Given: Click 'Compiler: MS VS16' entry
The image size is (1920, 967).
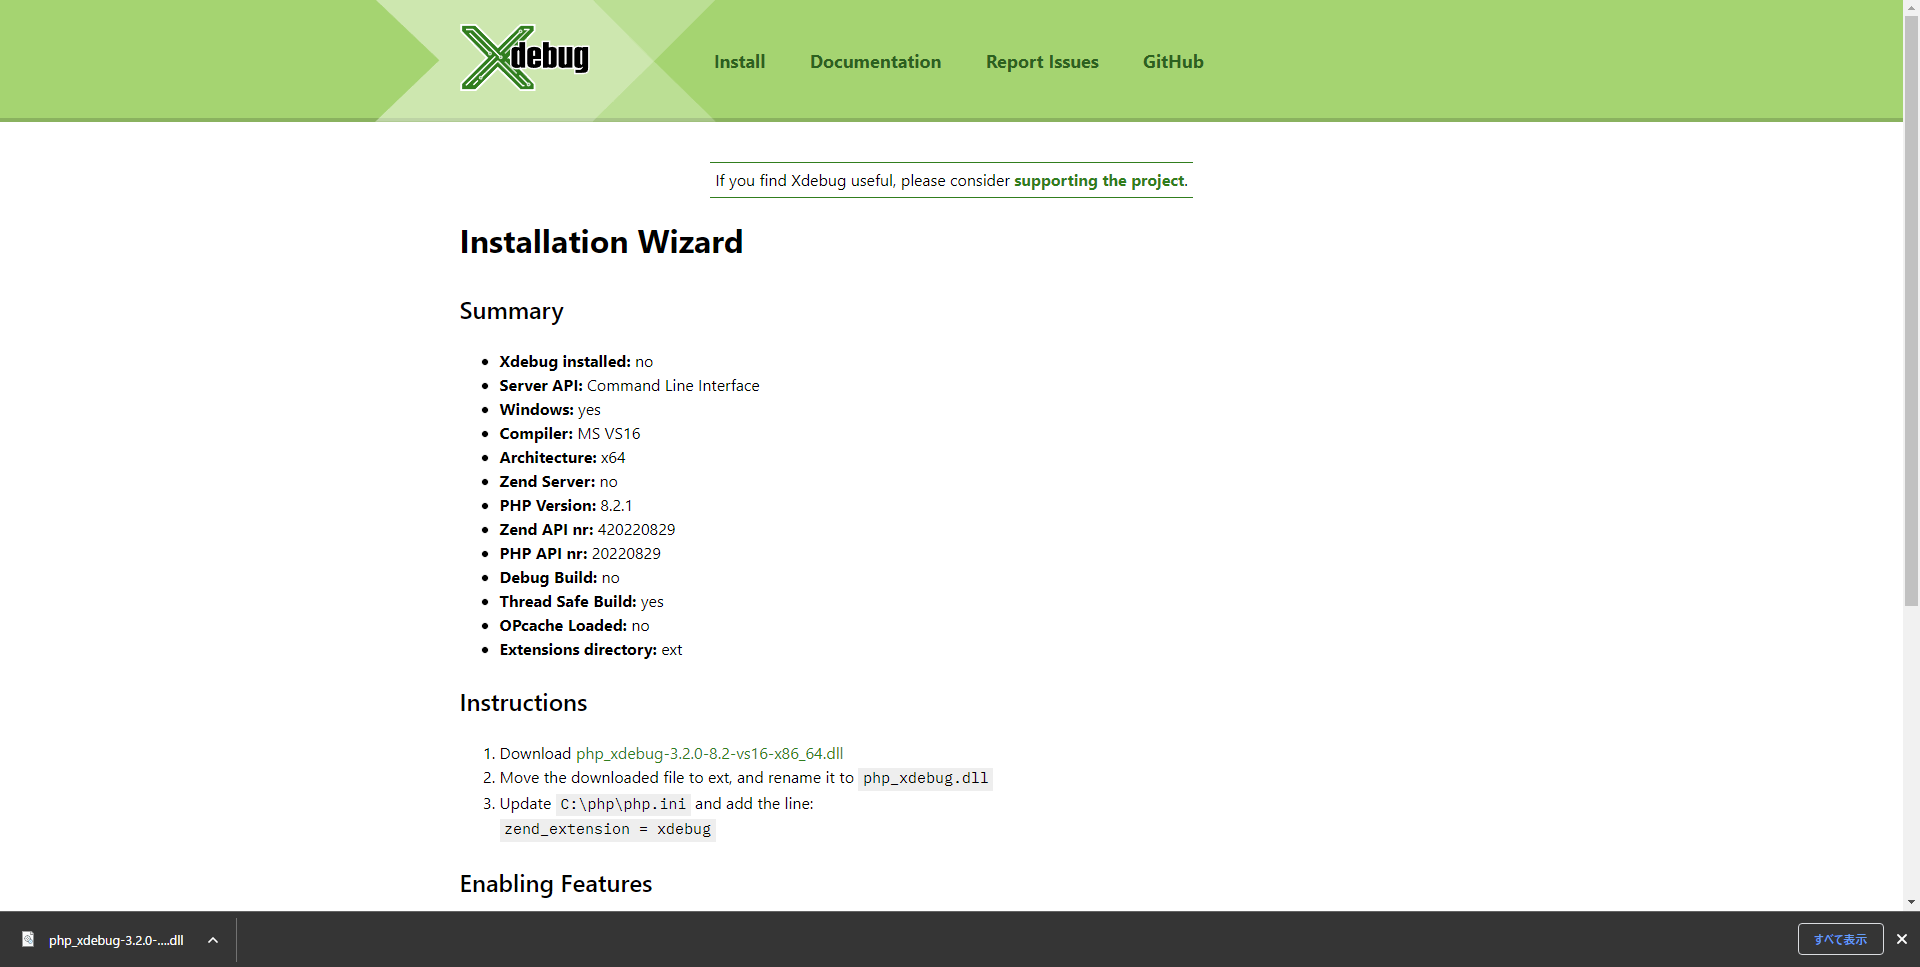Looking at the screenshot, I should (x=570, y=434).
